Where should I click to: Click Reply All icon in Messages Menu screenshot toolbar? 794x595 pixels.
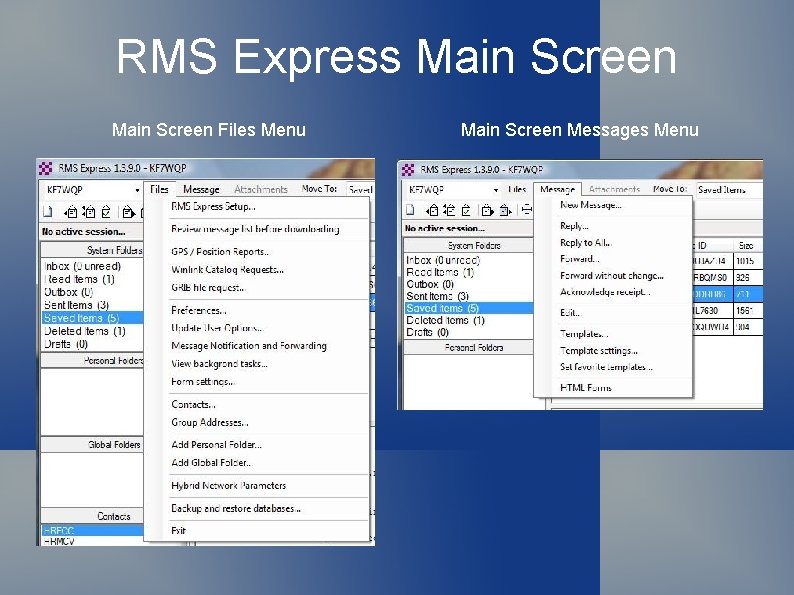click(x=449, y=210)
